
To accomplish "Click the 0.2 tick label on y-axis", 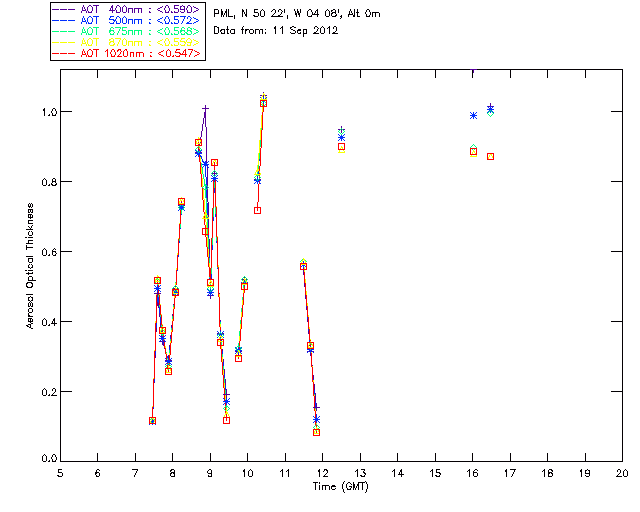I will point(49,392).
